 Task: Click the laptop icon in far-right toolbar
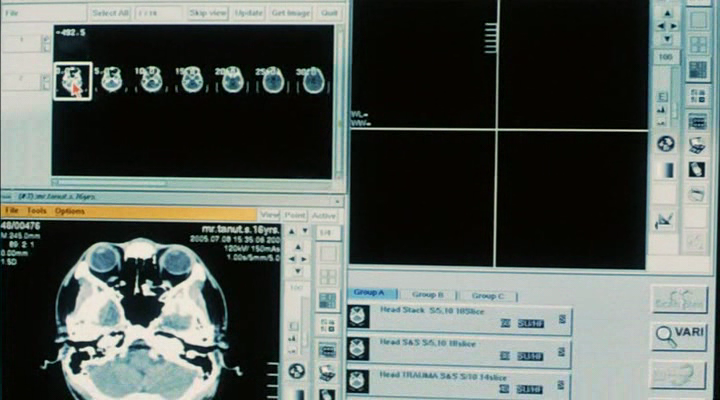point(698,145)
